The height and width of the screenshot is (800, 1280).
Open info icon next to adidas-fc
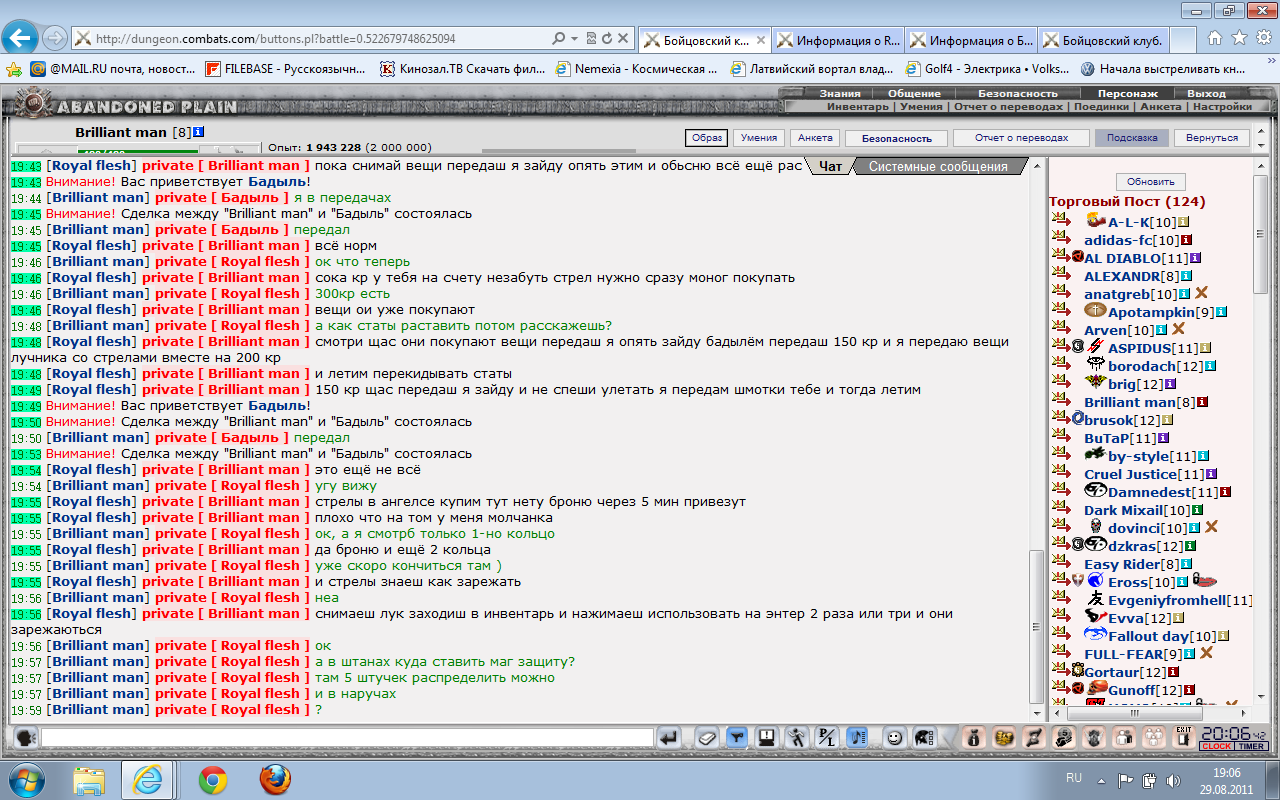(x=1187, y=240)
